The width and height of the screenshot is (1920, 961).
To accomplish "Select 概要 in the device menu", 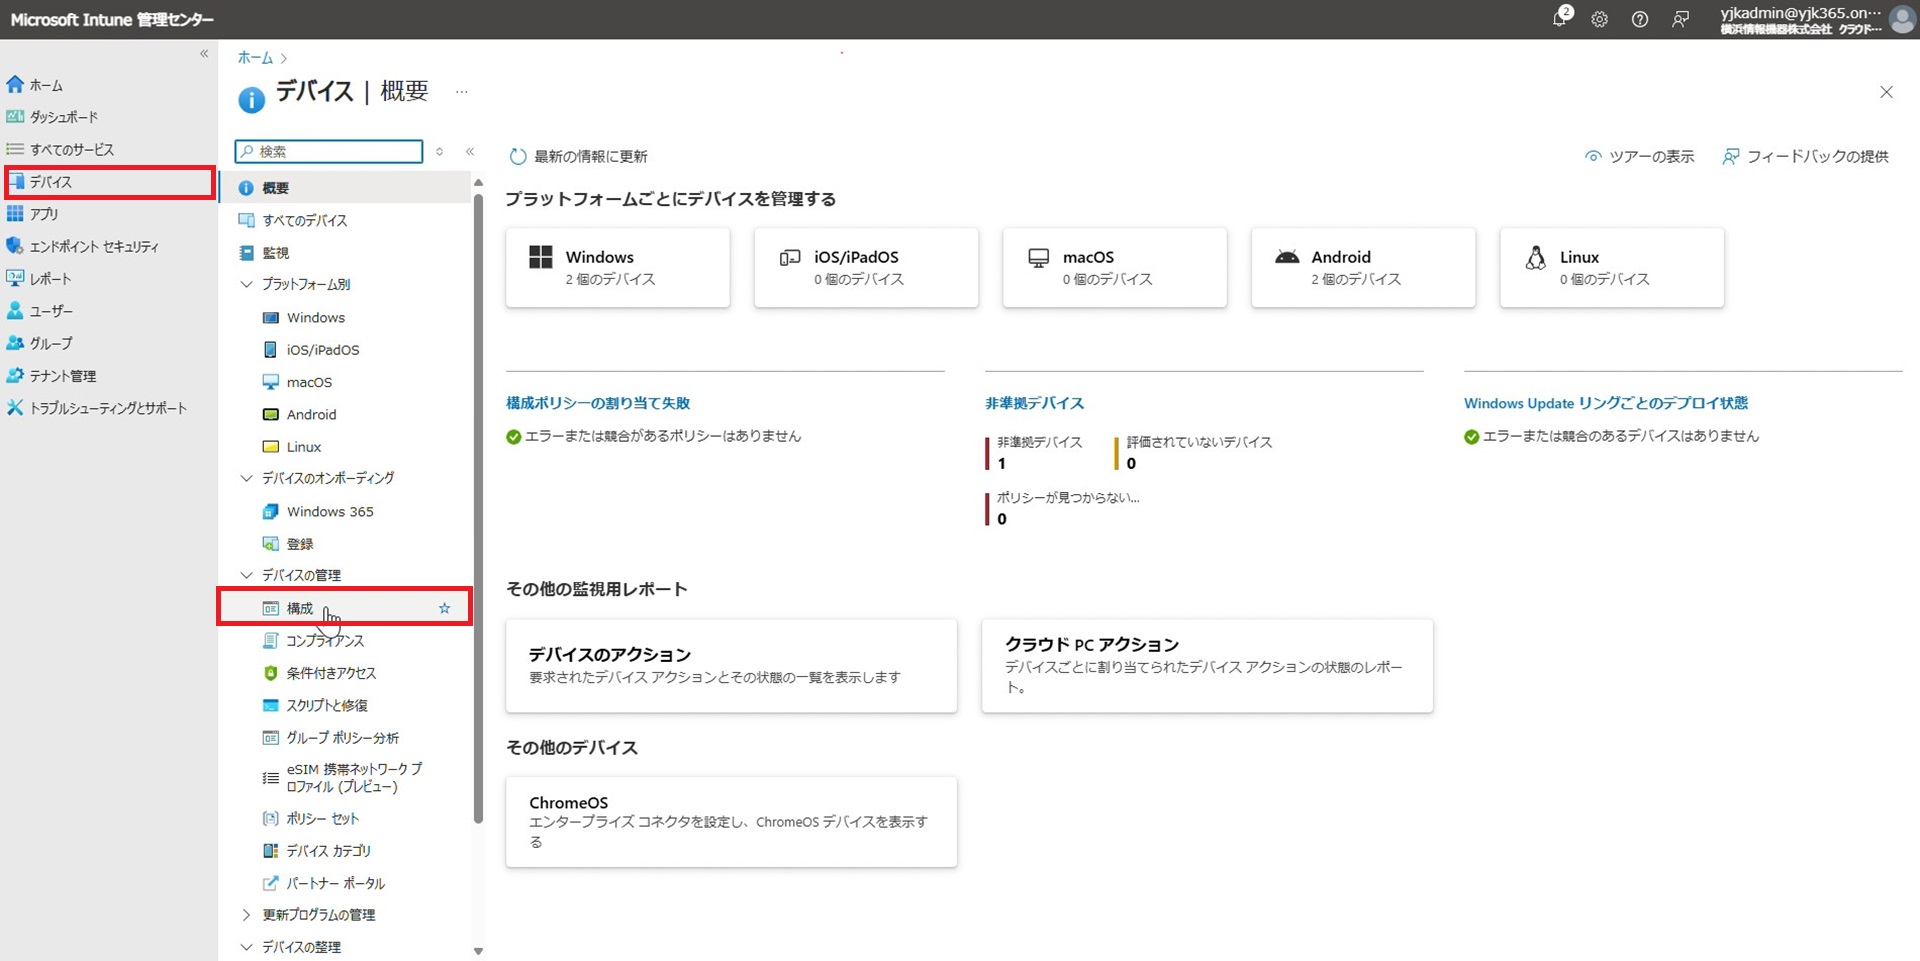I will 345,188.
